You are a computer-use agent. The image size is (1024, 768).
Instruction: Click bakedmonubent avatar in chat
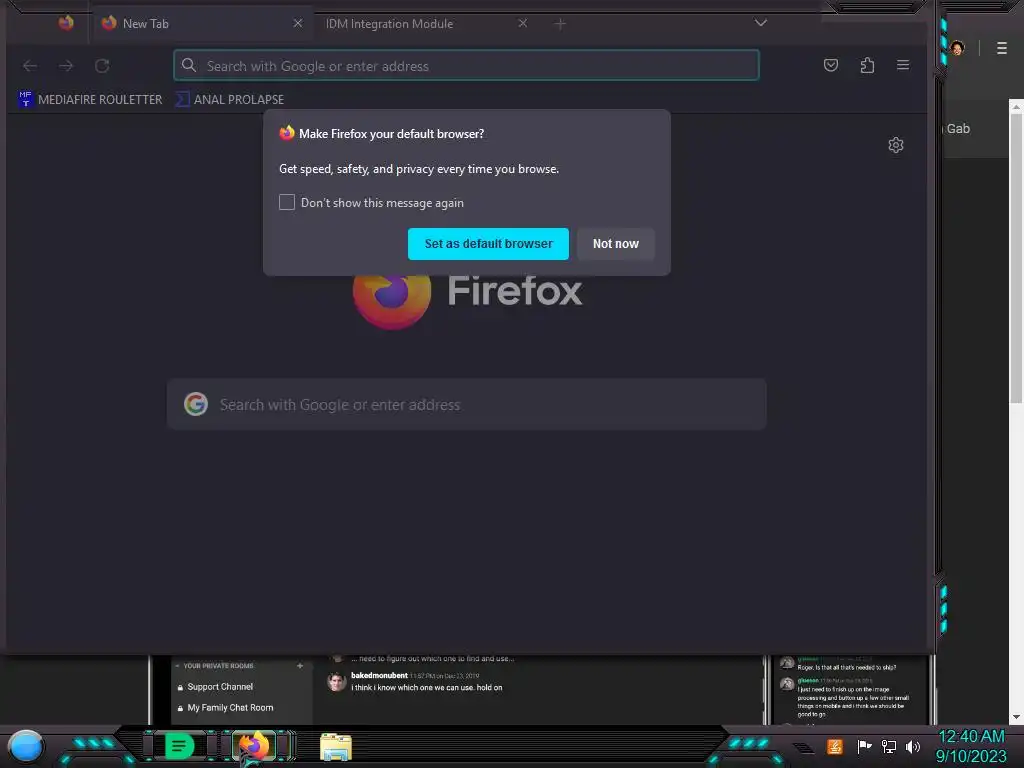(336, 682)
